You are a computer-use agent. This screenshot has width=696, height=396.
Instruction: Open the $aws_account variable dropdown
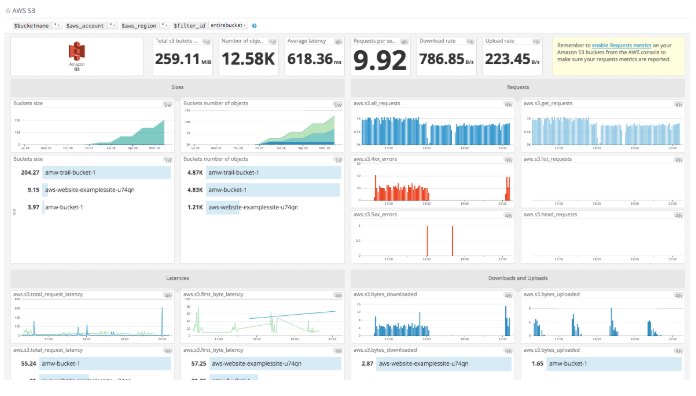click(x=113, y=26)
